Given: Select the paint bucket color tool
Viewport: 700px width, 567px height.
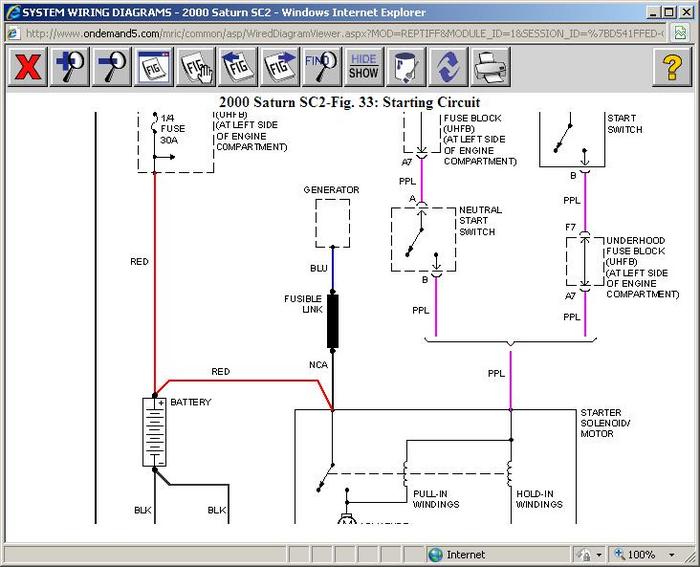Looking at the screenshot, I should 406,67.
